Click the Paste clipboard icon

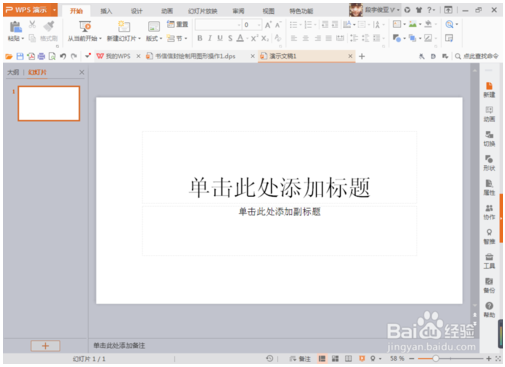click(16, 27)
